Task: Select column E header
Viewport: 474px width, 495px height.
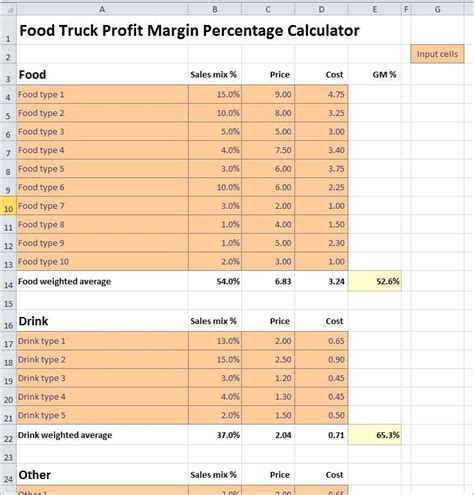Action: click(x=375, y=9)
